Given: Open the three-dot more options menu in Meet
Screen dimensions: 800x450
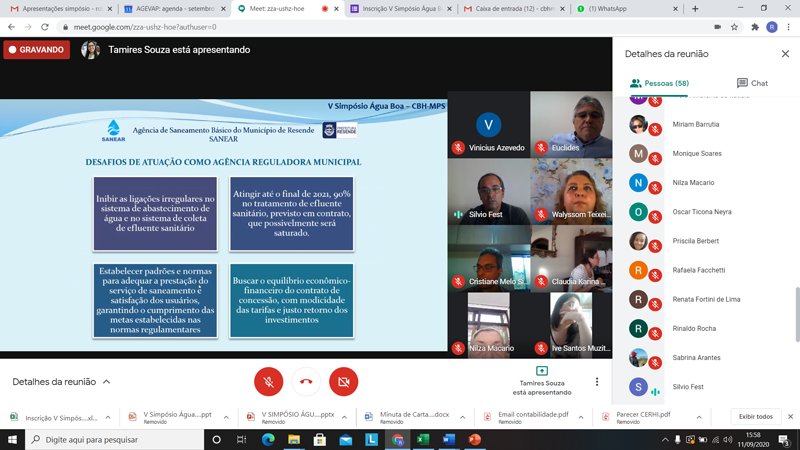Looking at the screenshot, I should [x=597, y=381].
